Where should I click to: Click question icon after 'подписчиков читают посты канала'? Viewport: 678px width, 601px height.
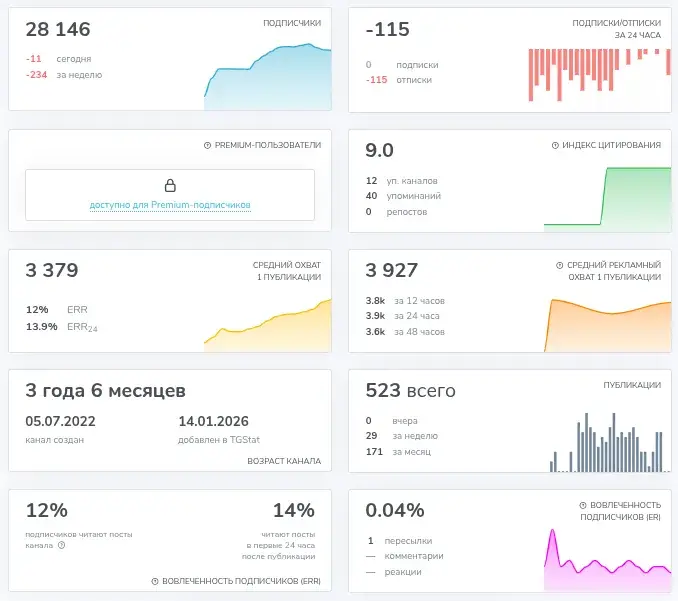(61, 545)
